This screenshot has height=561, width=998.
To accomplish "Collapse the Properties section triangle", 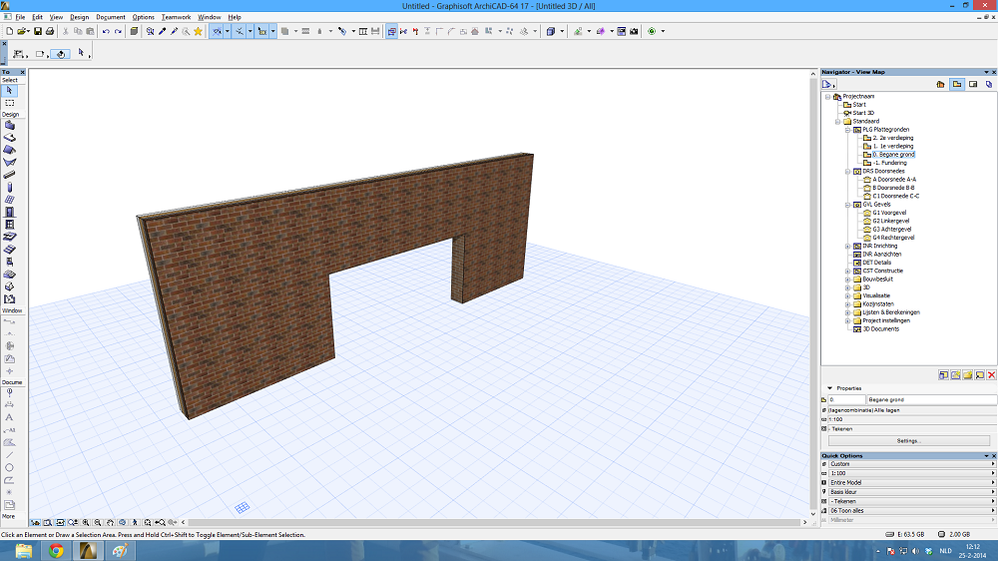I will click(x=829, y=388).
